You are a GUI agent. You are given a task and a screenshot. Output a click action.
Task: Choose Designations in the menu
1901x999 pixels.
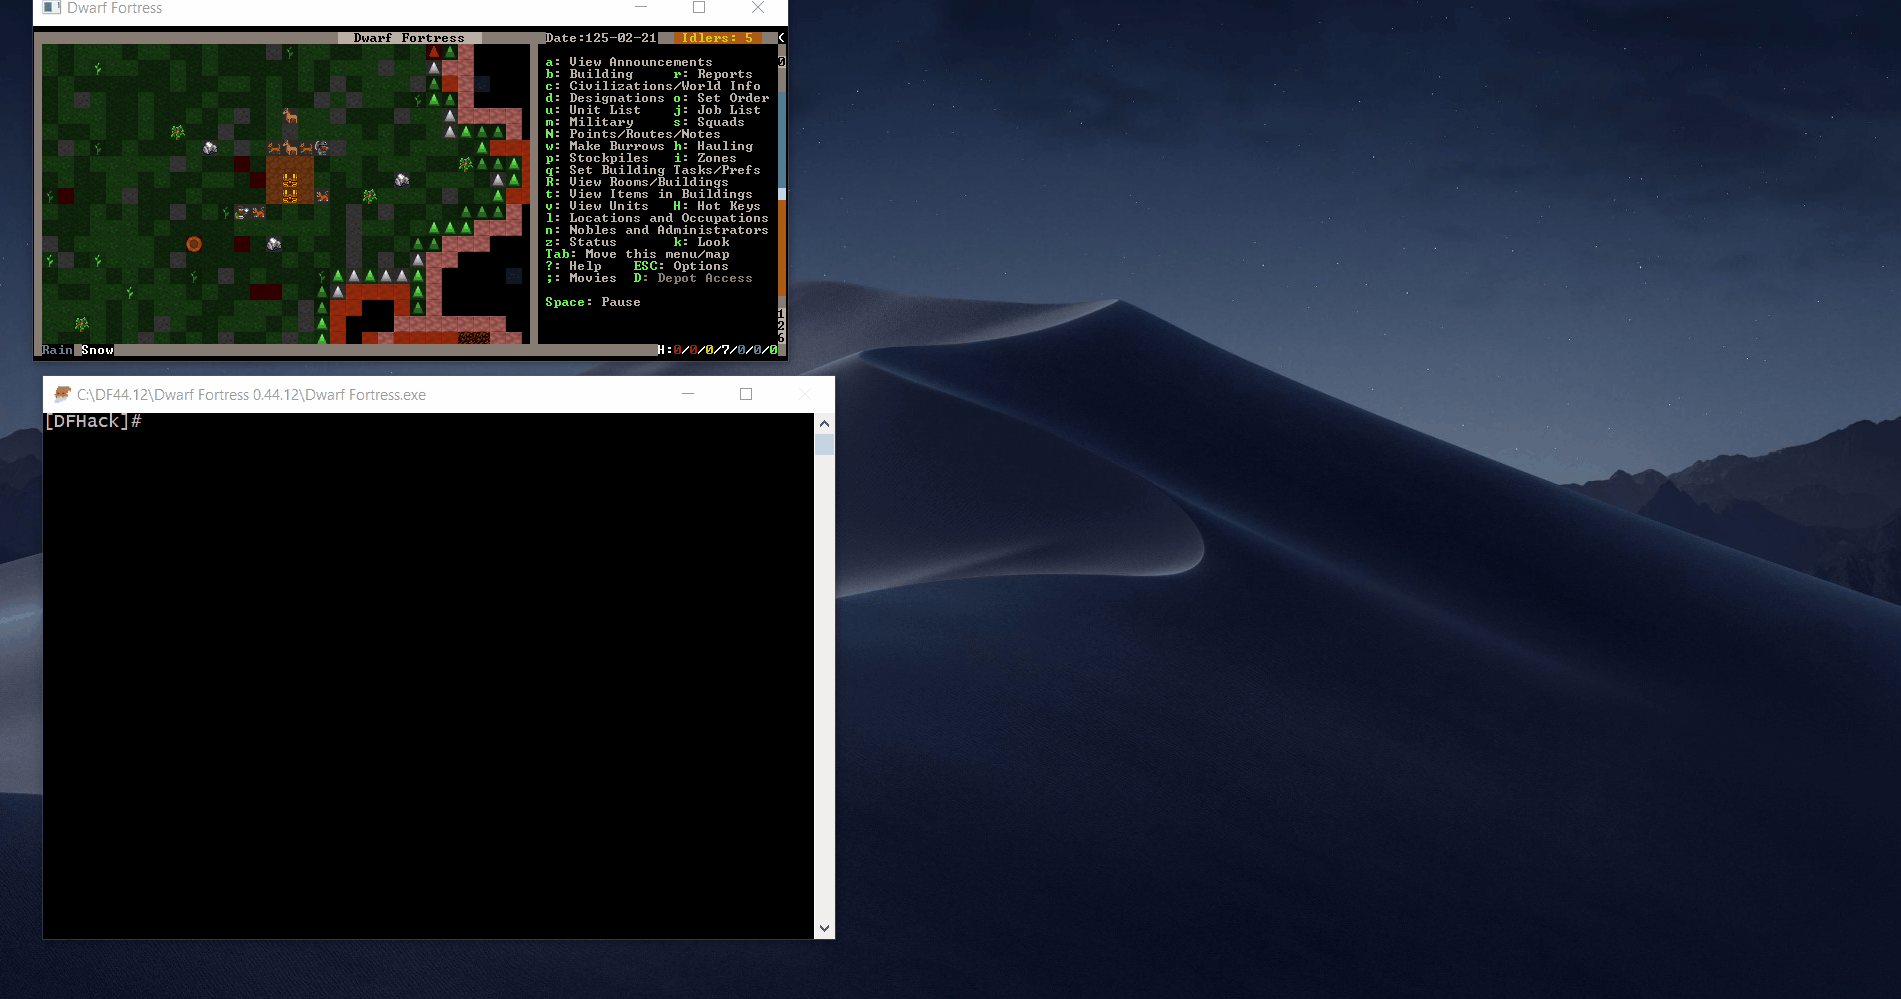(605, 98)
